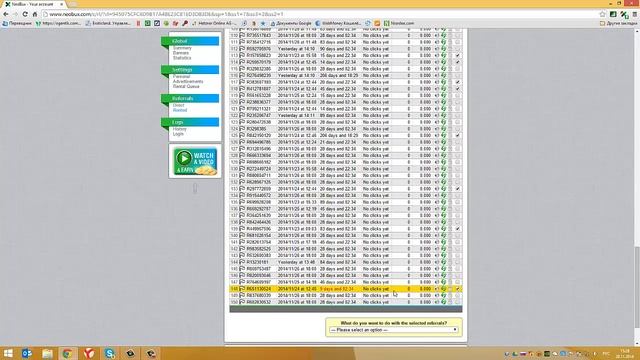This screenshot has width=640, height=360.
Task: Open Outlook from the taskbar
Action: pos(27,353)
